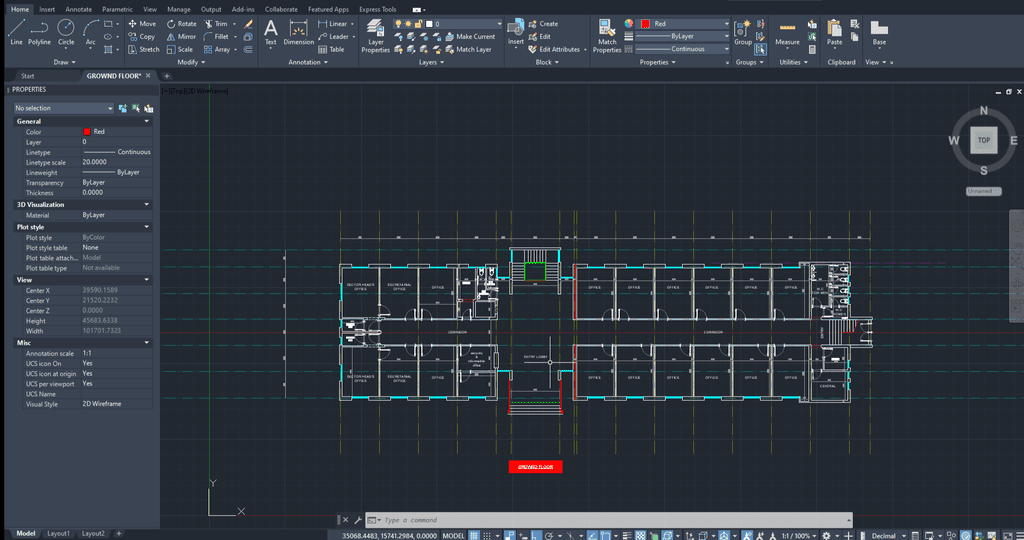Image resolution: width=1024 pixels, height=540 pixels.
Task: Select the Circle tool
Action: (66, 31)
